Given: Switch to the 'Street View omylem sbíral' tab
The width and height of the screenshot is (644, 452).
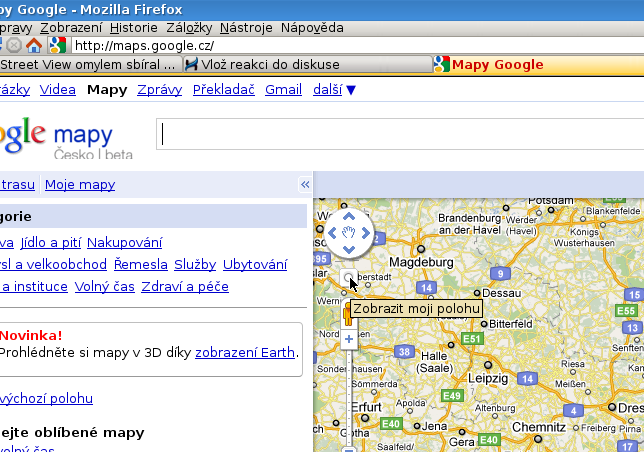Looking at the screenshot, I should click(x=88, y=65).
